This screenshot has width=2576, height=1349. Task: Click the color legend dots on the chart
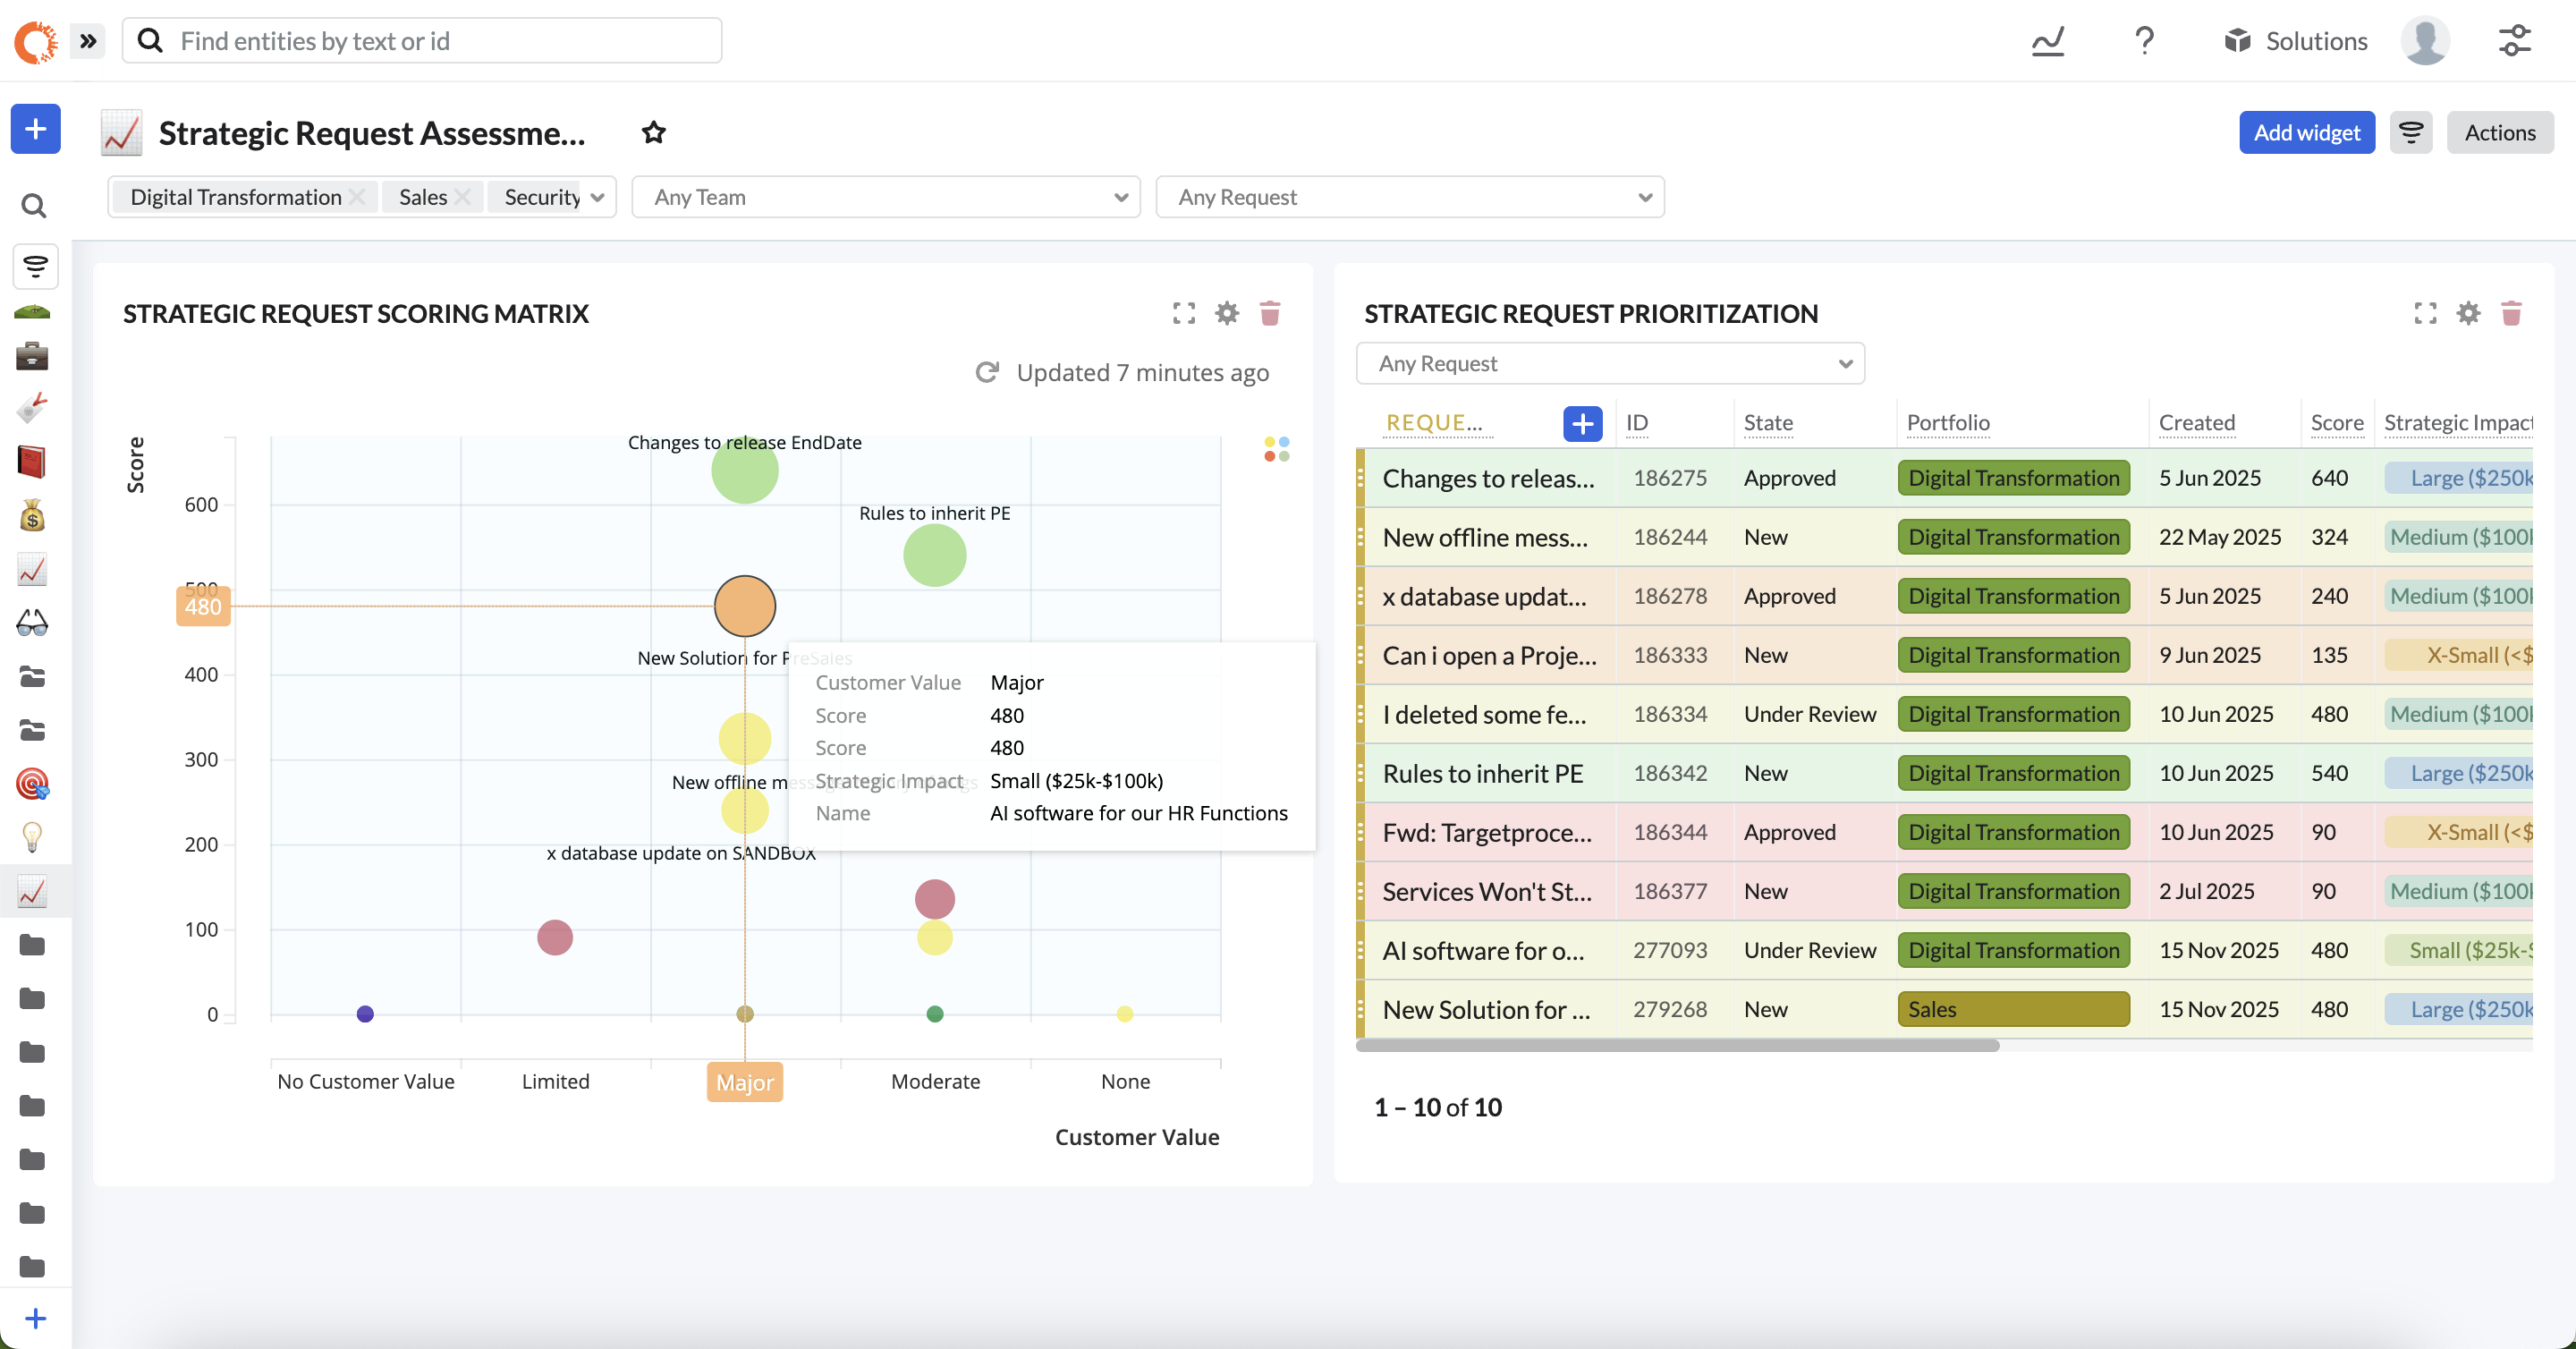pos(1276,448)
